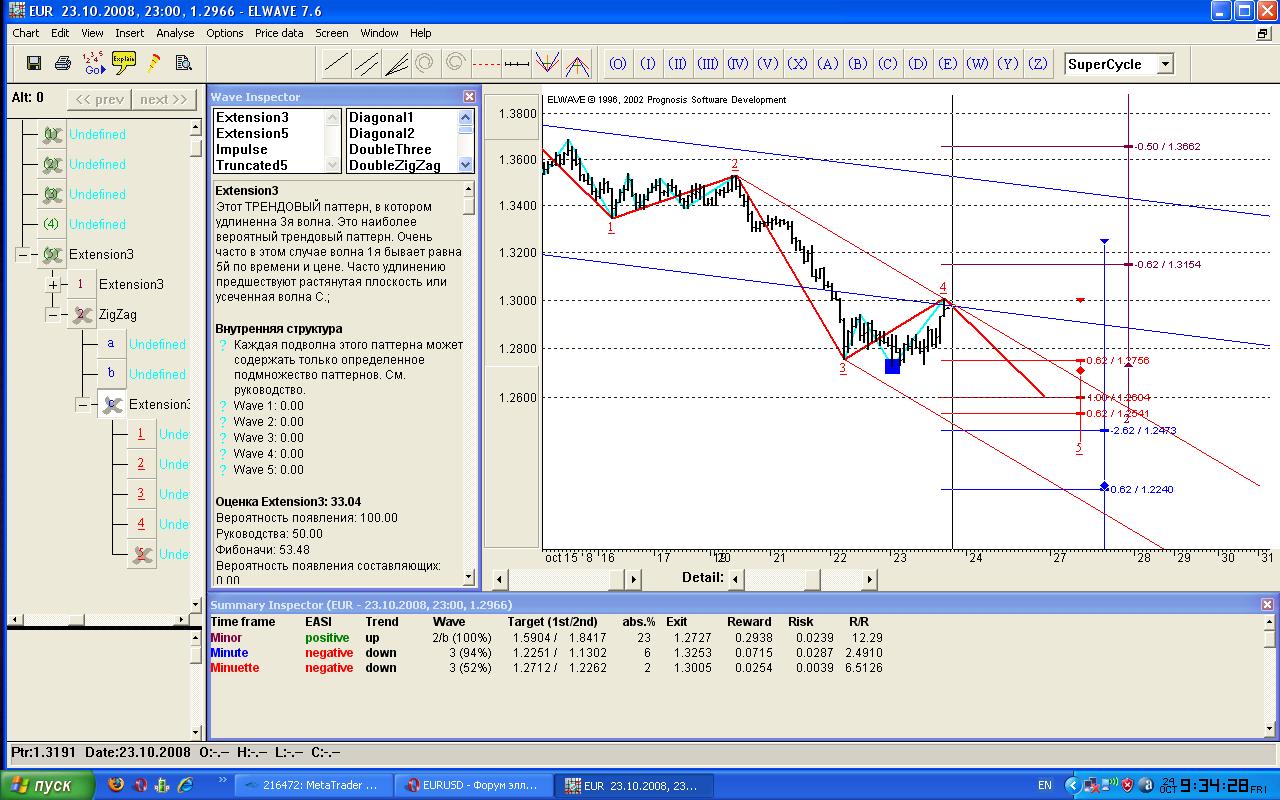Open the Options menu

click(x=225, y=33)
